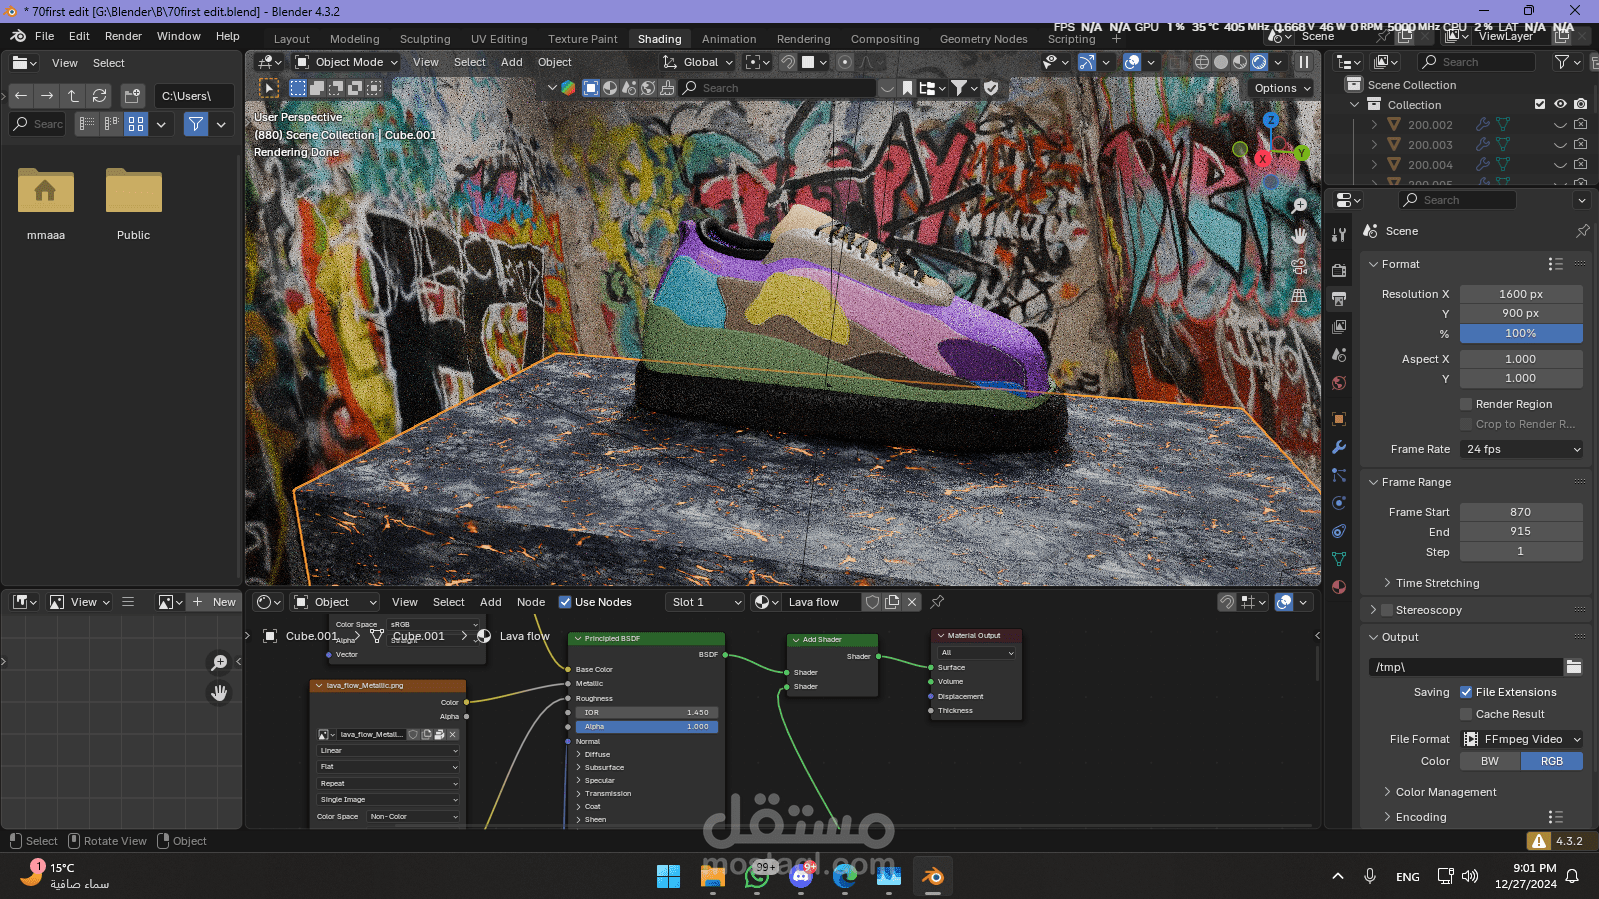Click New image button in image editor

pyautogui.click(x=214, y=602)
